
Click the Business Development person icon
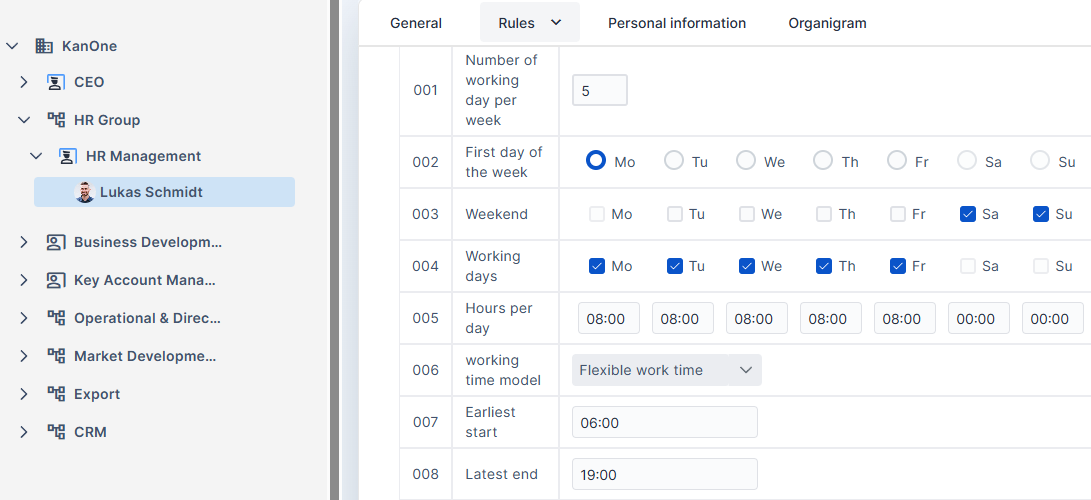click(56, 242)
